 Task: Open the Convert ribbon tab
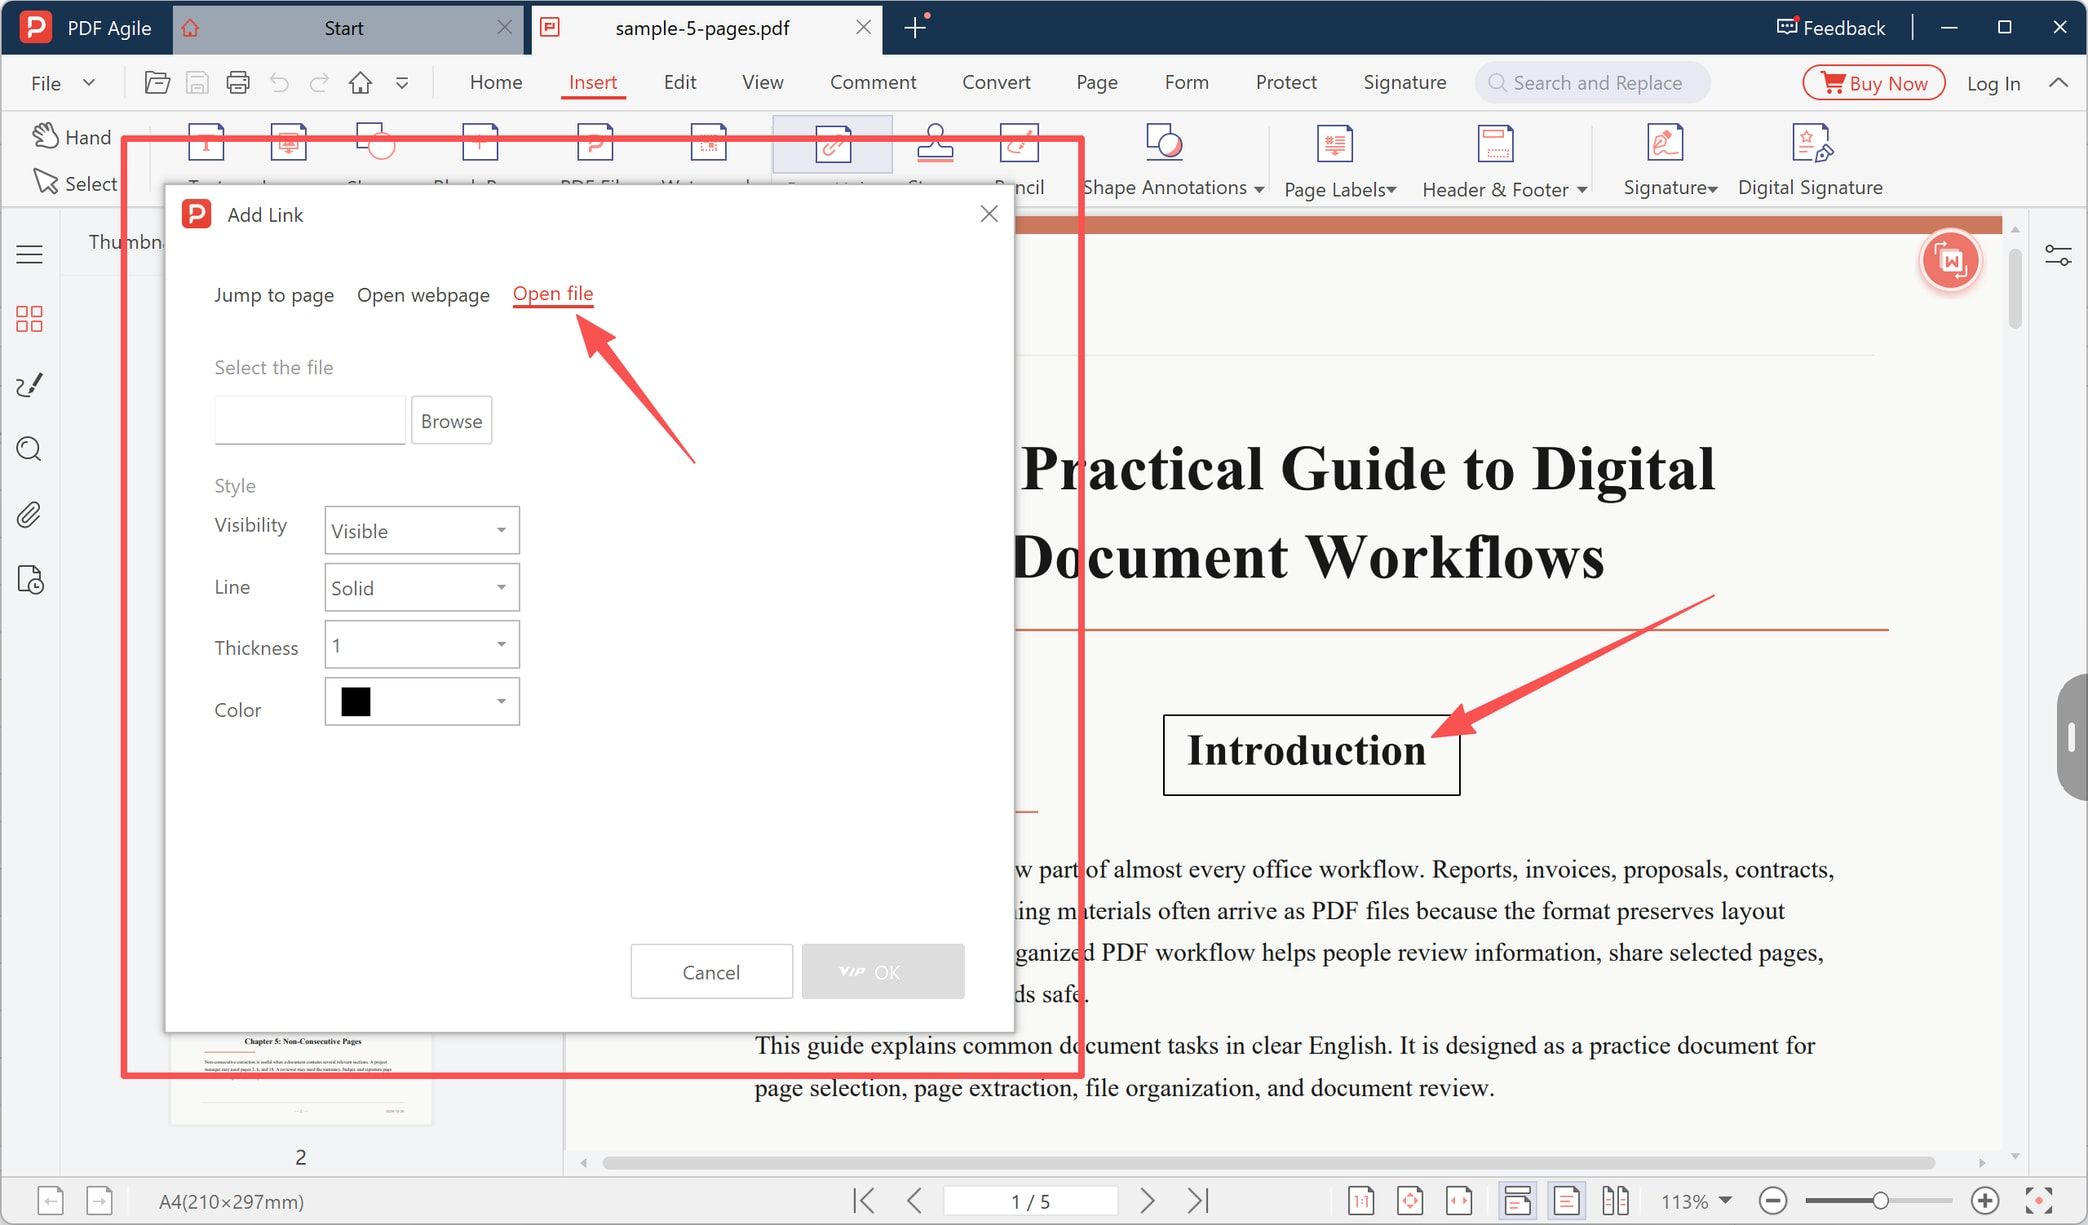[996, 83]
